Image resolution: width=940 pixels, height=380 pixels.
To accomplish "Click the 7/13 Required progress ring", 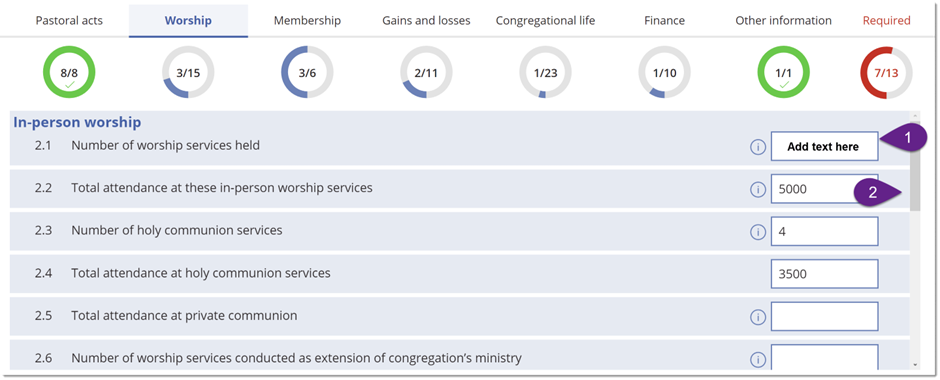I will [x=886, y=73].
